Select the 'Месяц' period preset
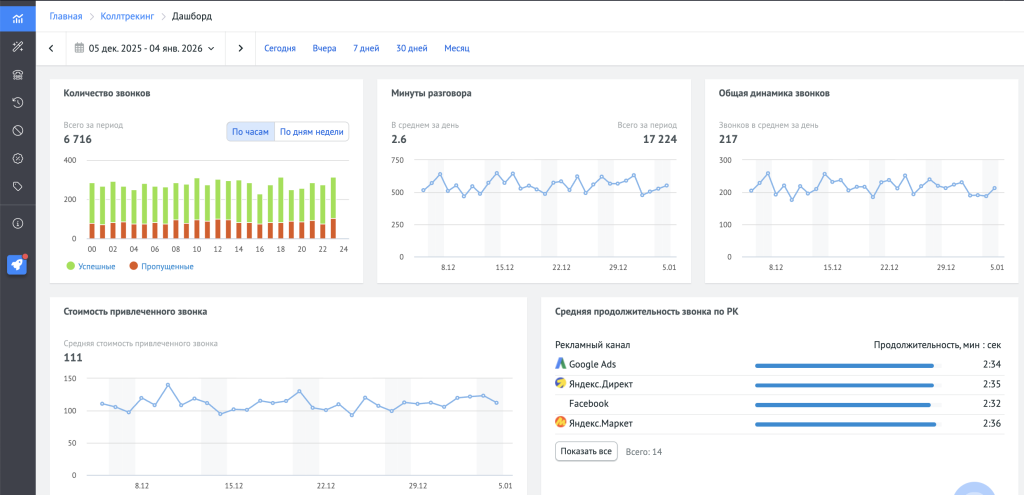This screenshot has width=1024, height=495. (456, 48)
